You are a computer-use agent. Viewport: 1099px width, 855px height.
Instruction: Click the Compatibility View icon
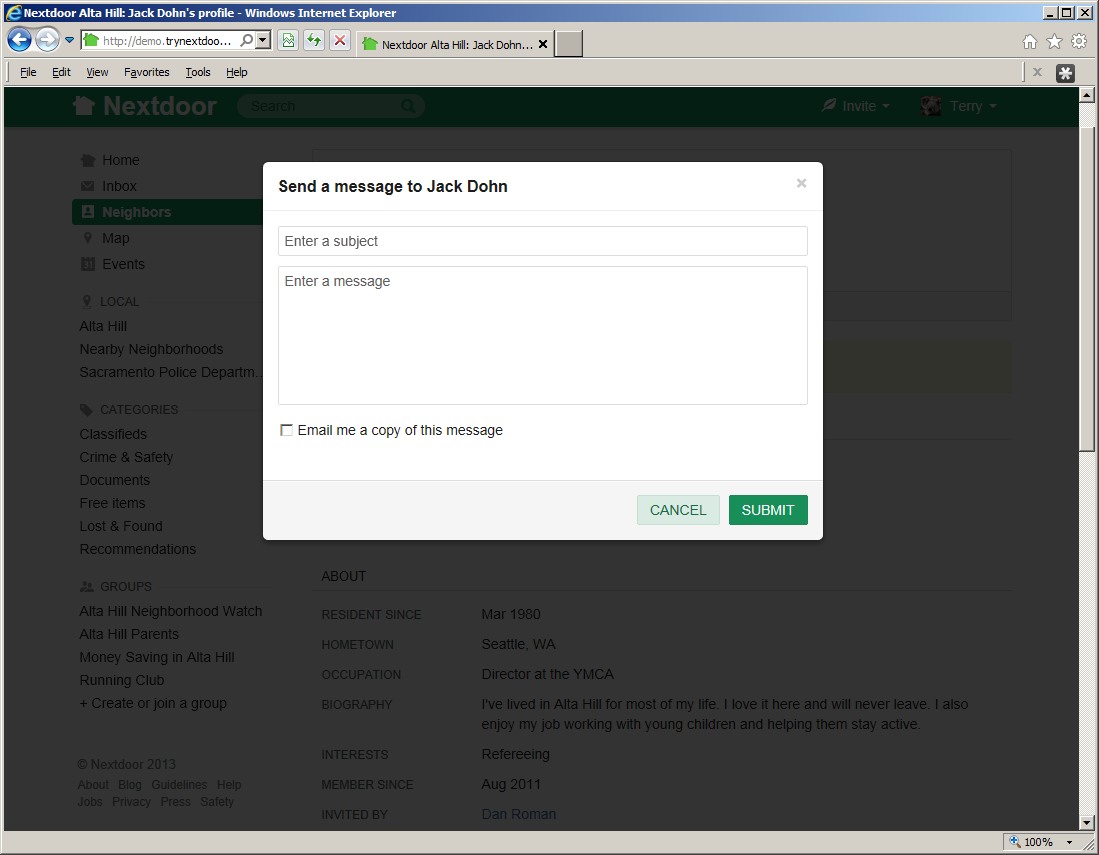point(288,41)
